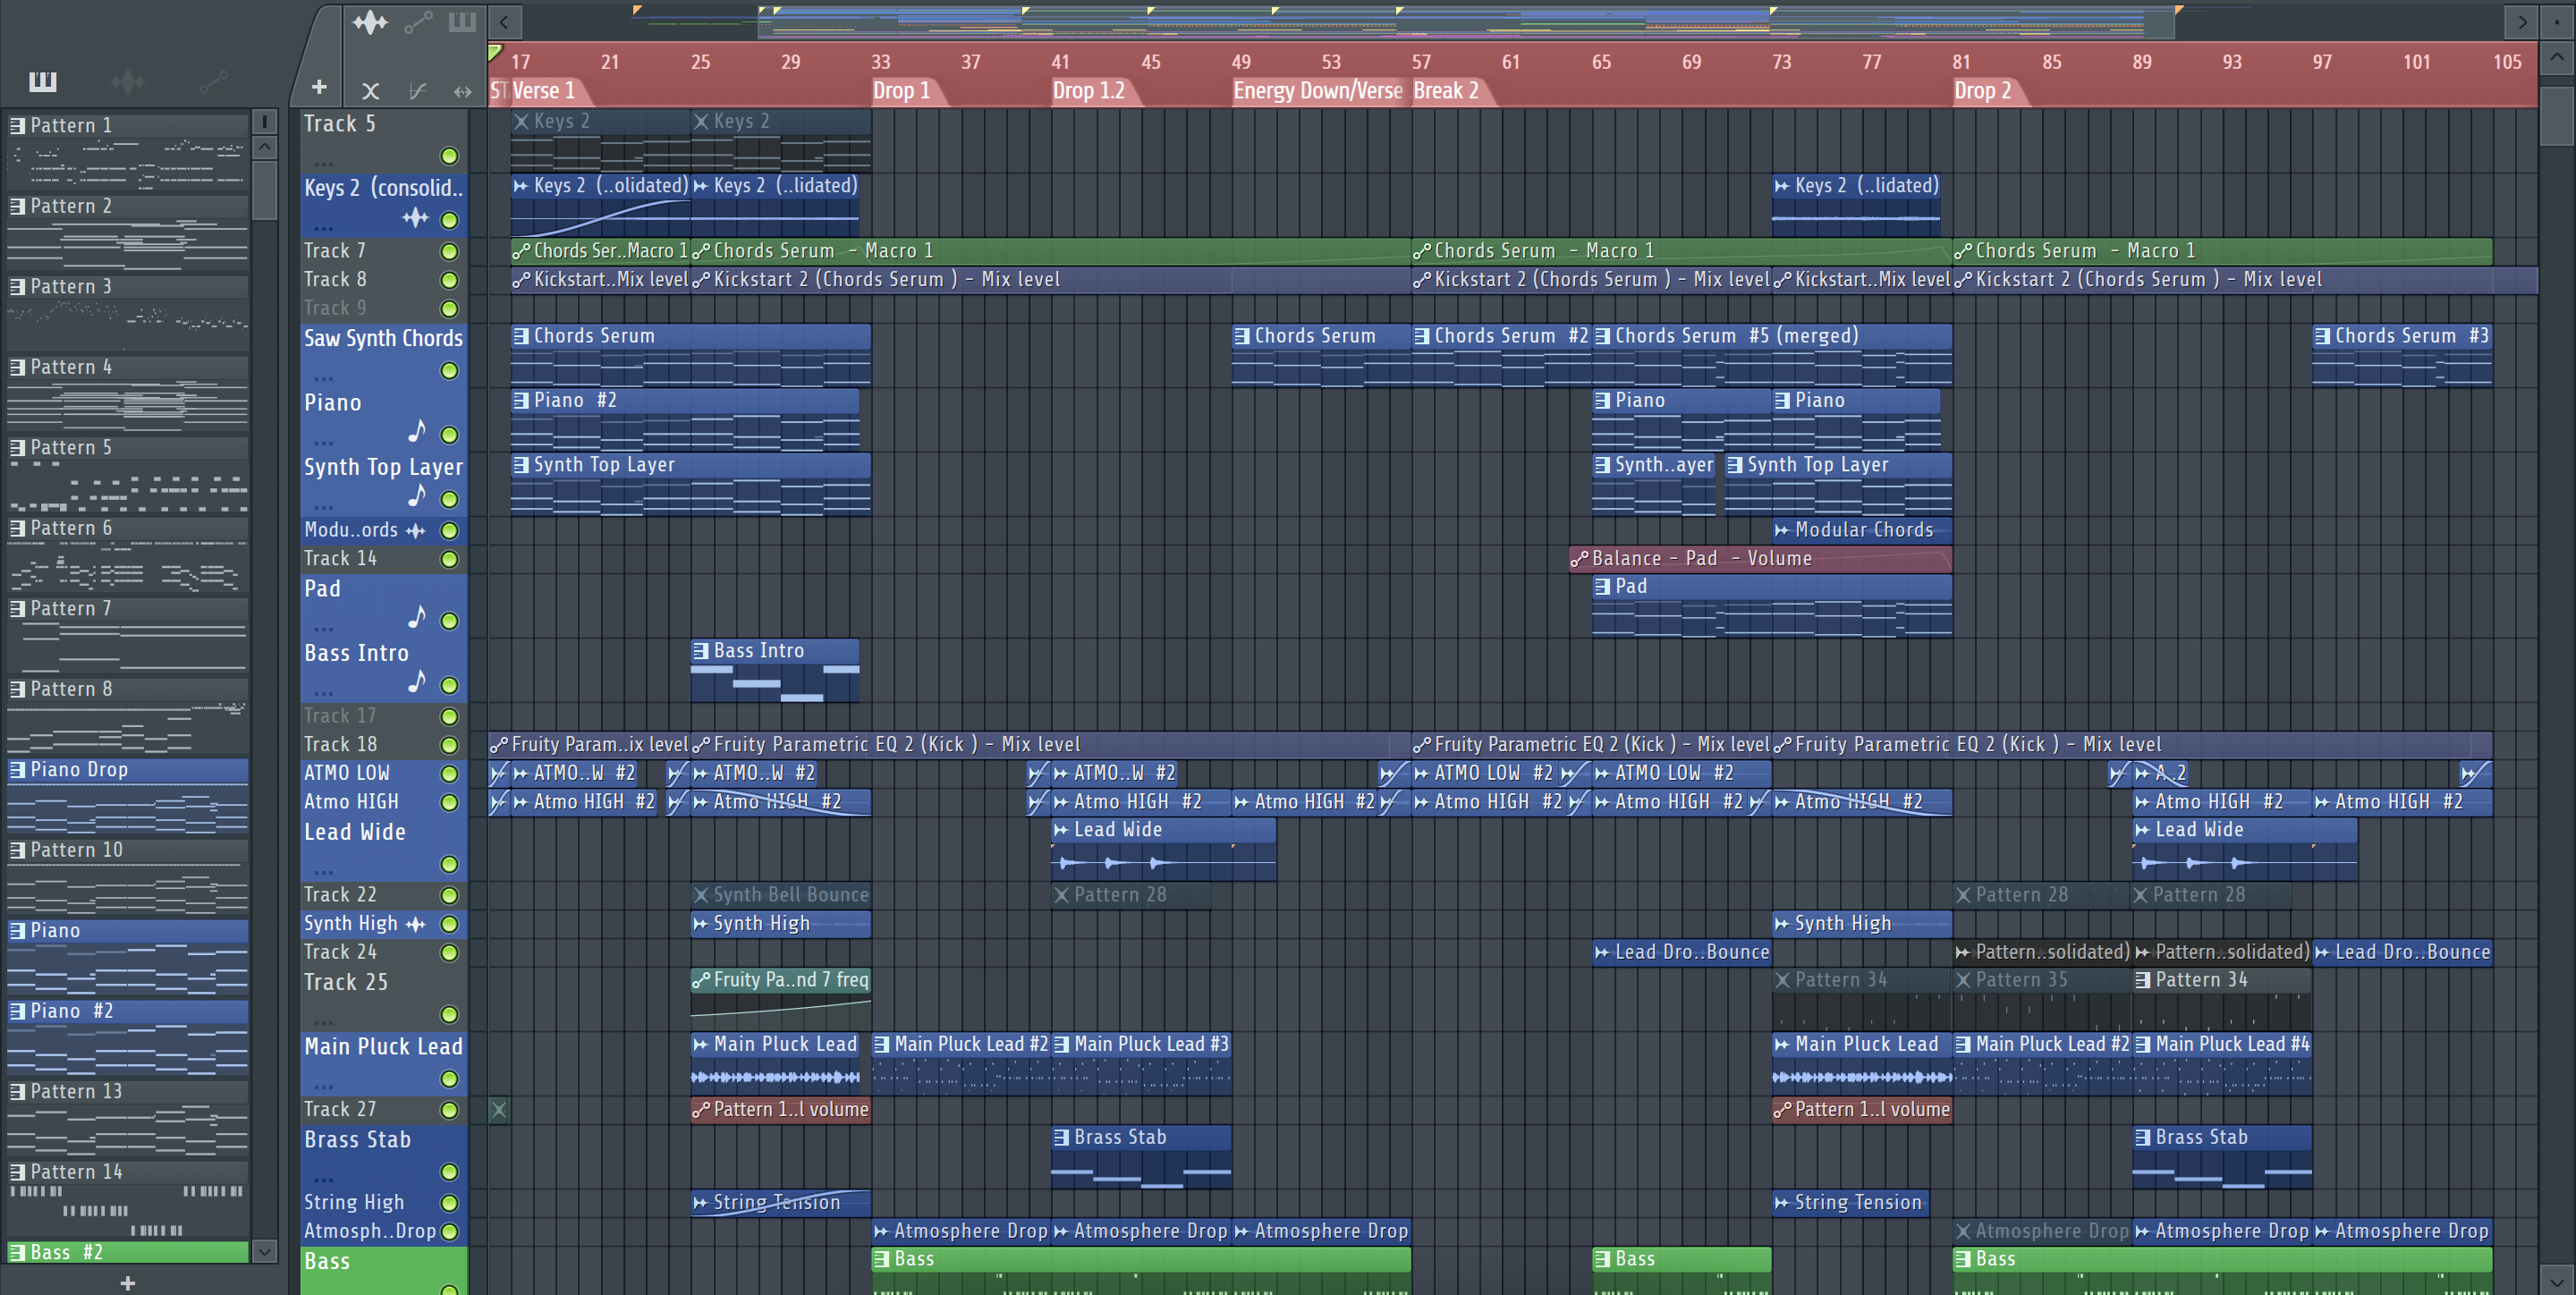
Task: Show automation clips in the picker panel
Action: (x=213, y=82)
